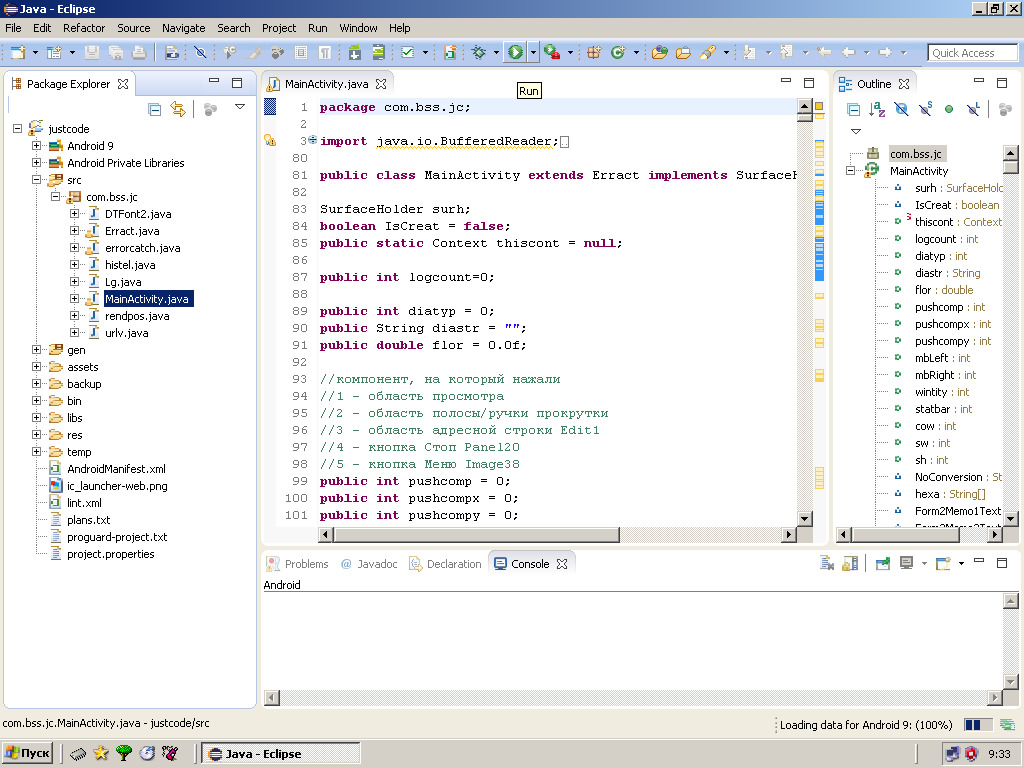
Task: Click the Quick Access search field
Action: [x=972, y=53]
